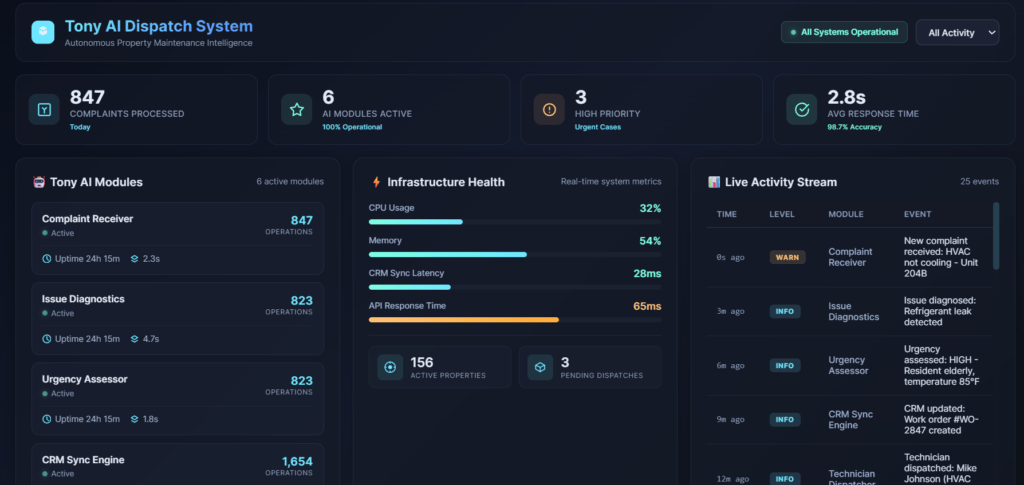Click the Pending Dispatches cube icon
The width and height of the screenshot is (1024, 485).
[x=538, y=367]
